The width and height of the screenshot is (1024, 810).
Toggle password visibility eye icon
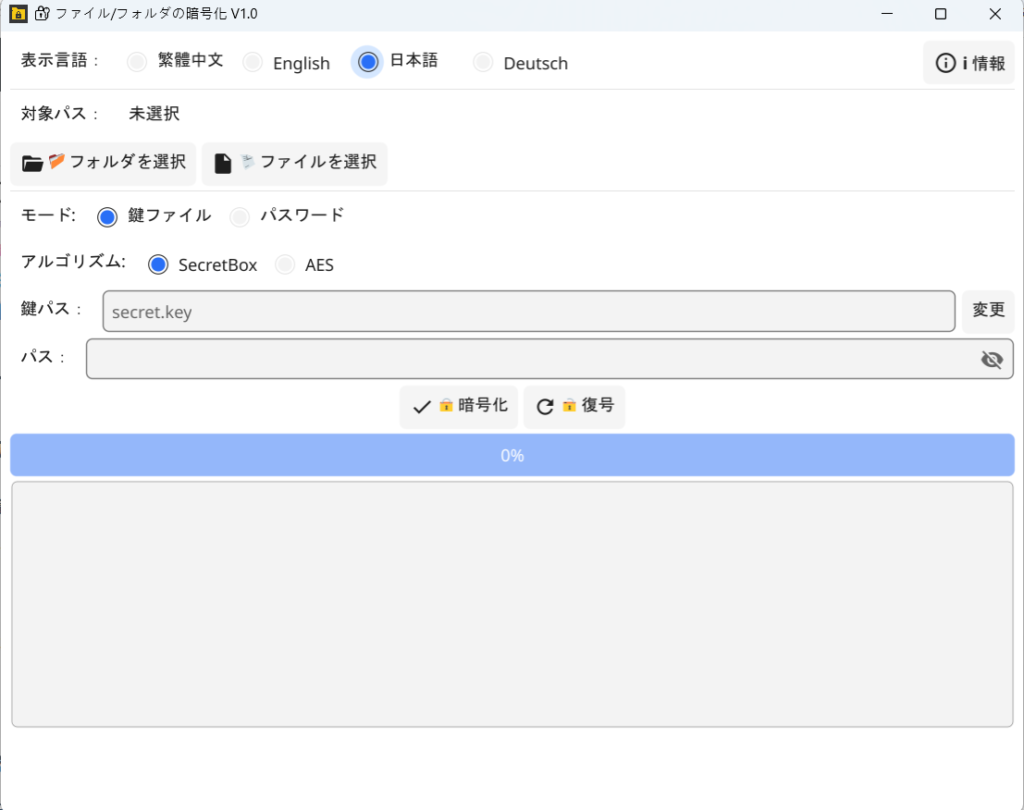[991, 360]
